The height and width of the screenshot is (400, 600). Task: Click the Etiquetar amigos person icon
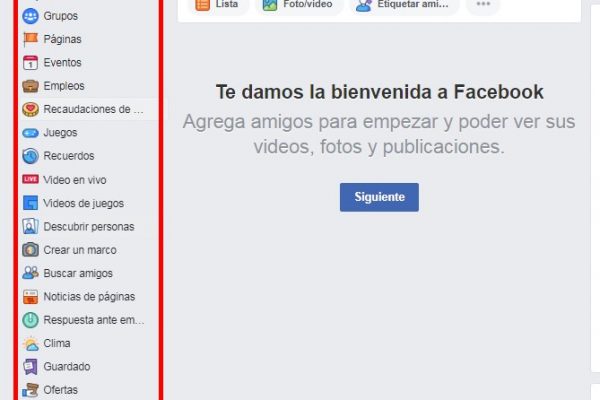pos(364,5)
